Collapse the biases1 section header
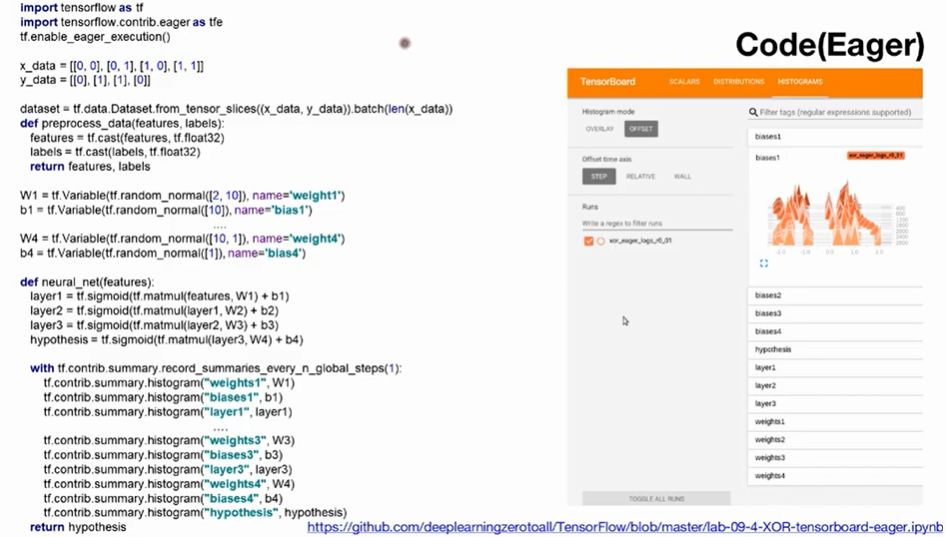The image size is (946, 537). (x=835, y=136)
